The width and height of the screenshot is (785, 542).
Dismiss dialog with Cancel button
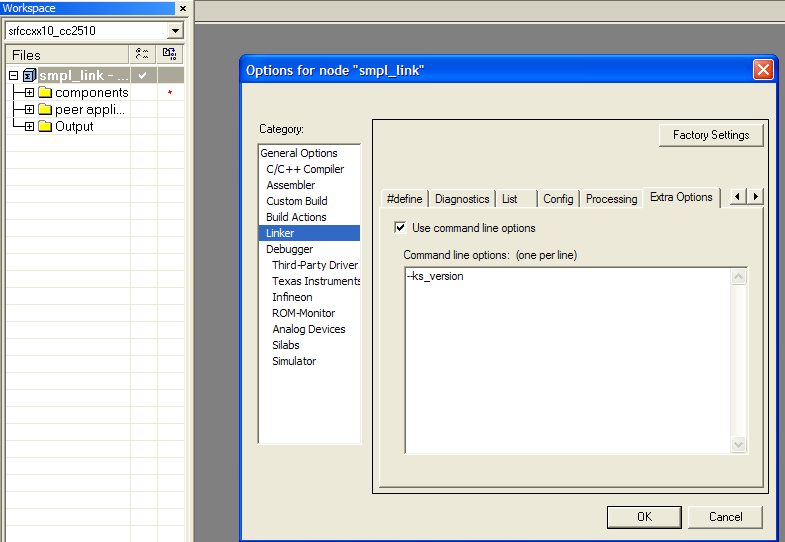(x=725, y=517)
